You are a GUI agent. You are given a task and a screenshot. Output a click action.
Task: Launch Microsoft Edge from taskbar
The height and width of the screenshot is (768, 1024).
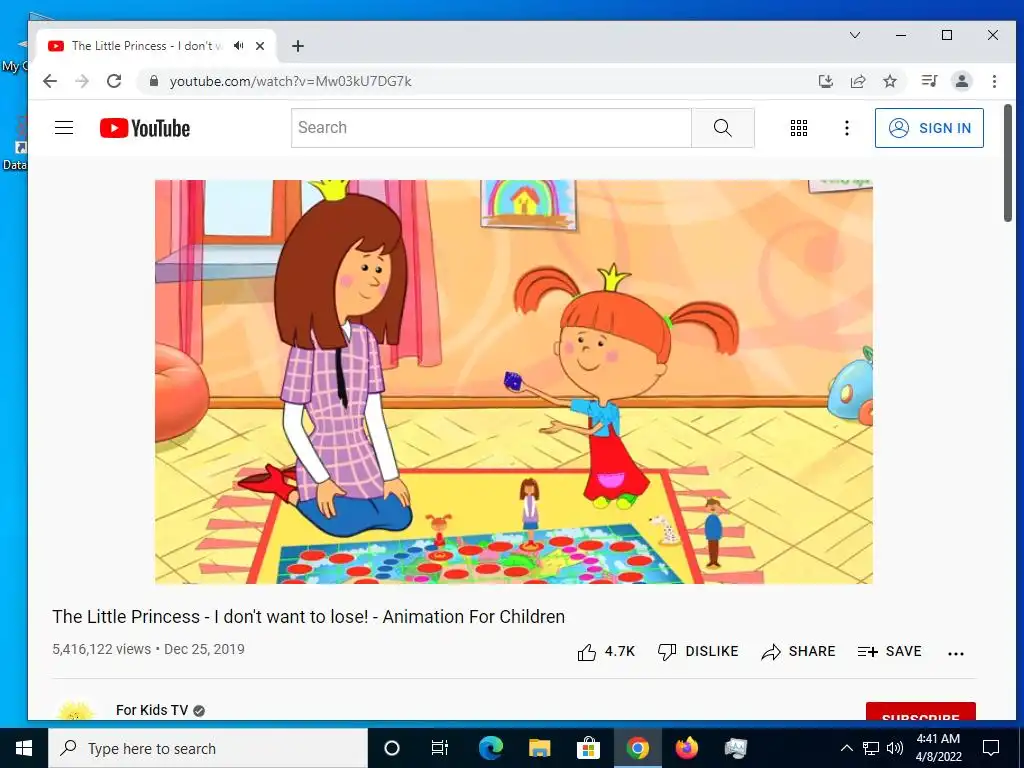pos(491,748)
